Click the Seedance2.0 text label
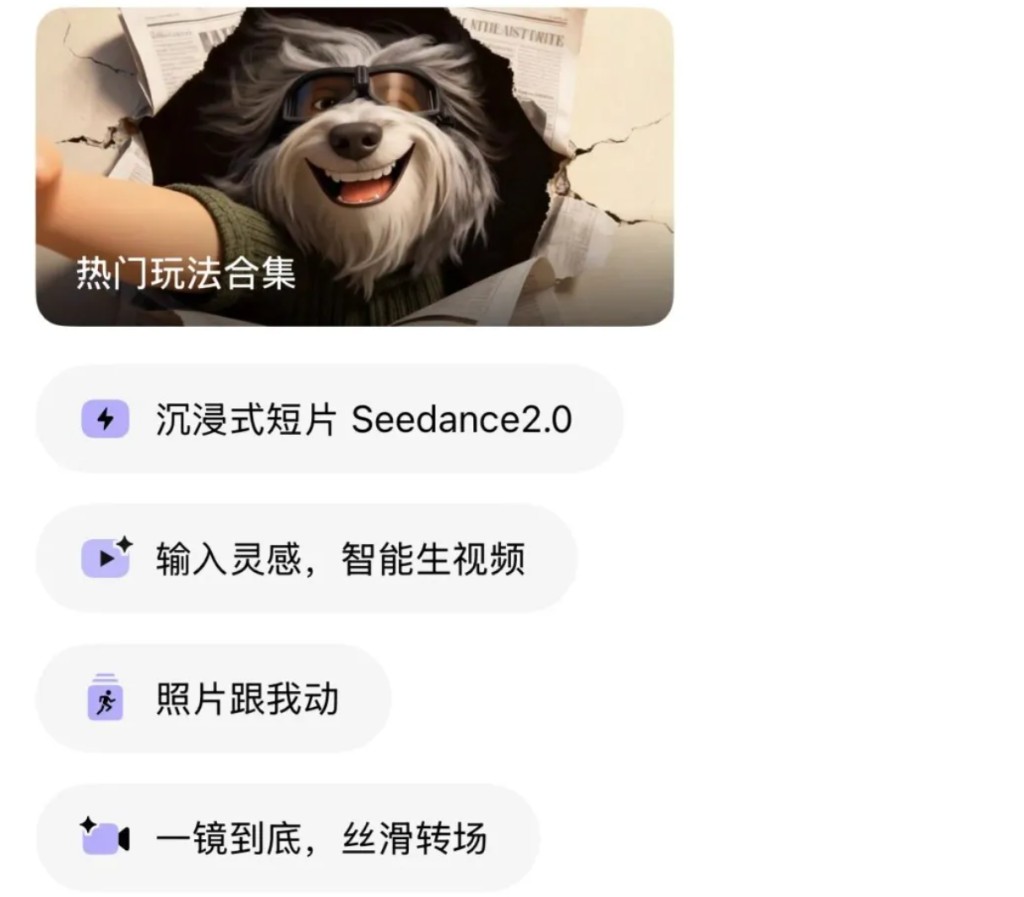 (x=462, y=419)
